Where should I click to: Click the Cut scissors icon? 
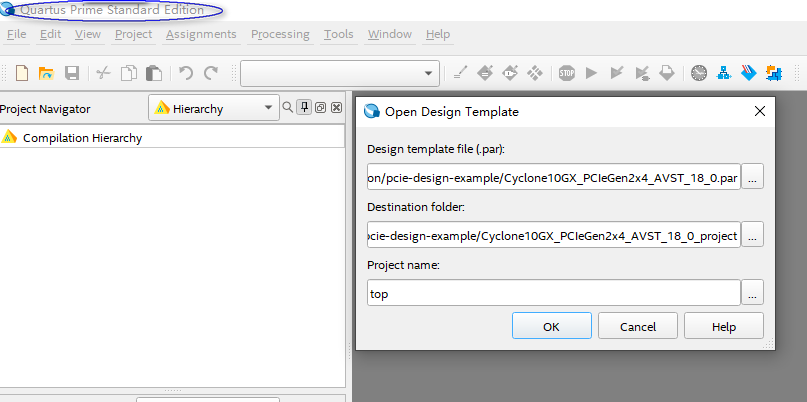tap(103, 73)
